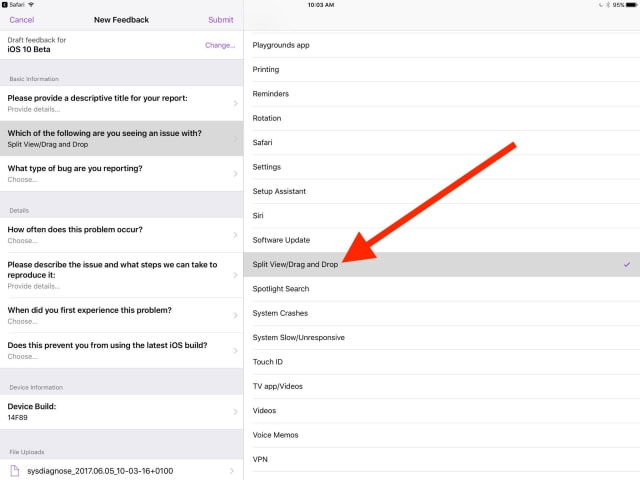Tap the battery indicator in status bar
640x480 pixels.
(631, 5)
